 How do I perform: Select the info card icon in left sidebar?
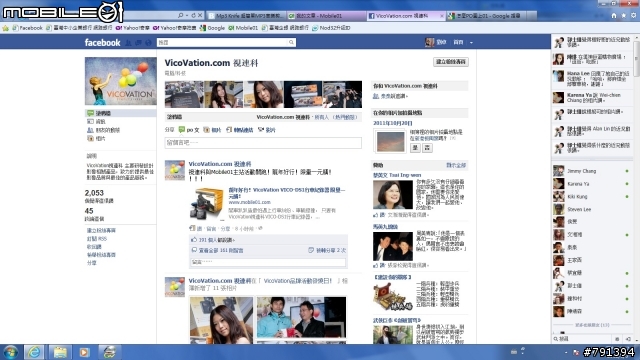click(90, 122)
